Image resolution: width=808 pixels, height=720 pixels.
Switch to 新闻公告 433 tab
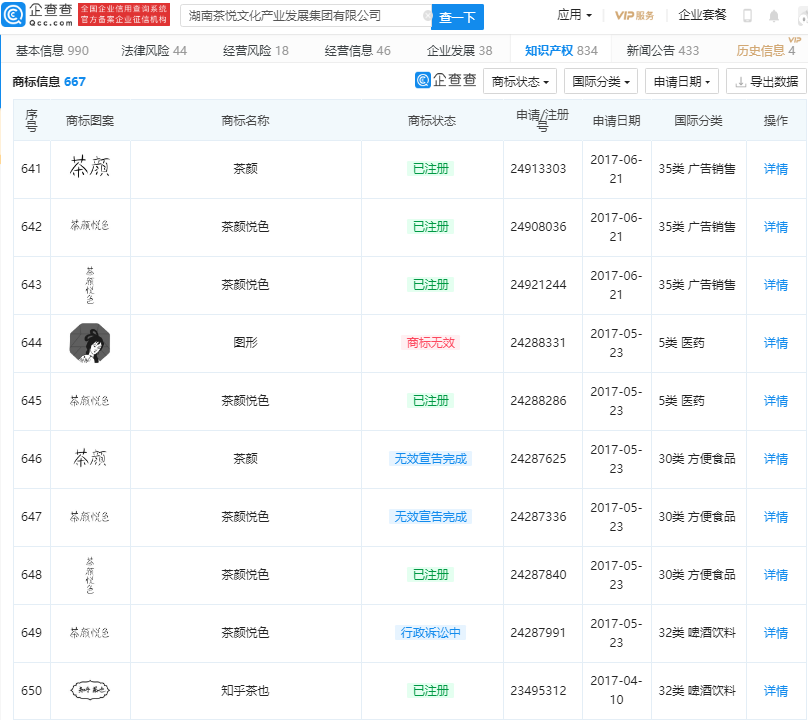tap(663, 51)
